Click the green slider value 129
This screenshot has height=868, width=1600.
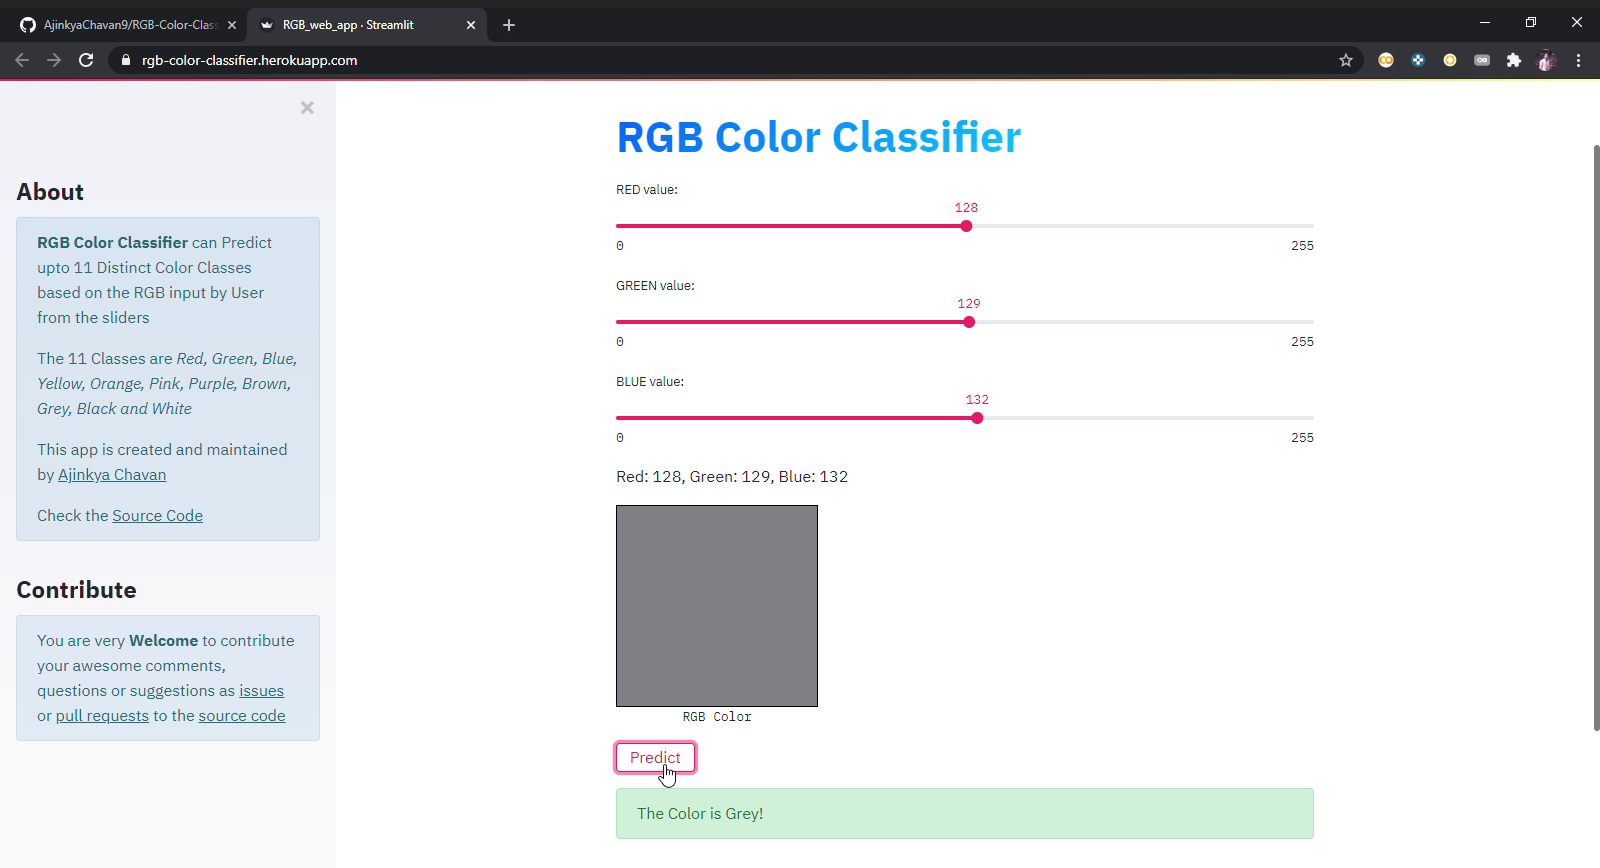(x=969, y=304)
